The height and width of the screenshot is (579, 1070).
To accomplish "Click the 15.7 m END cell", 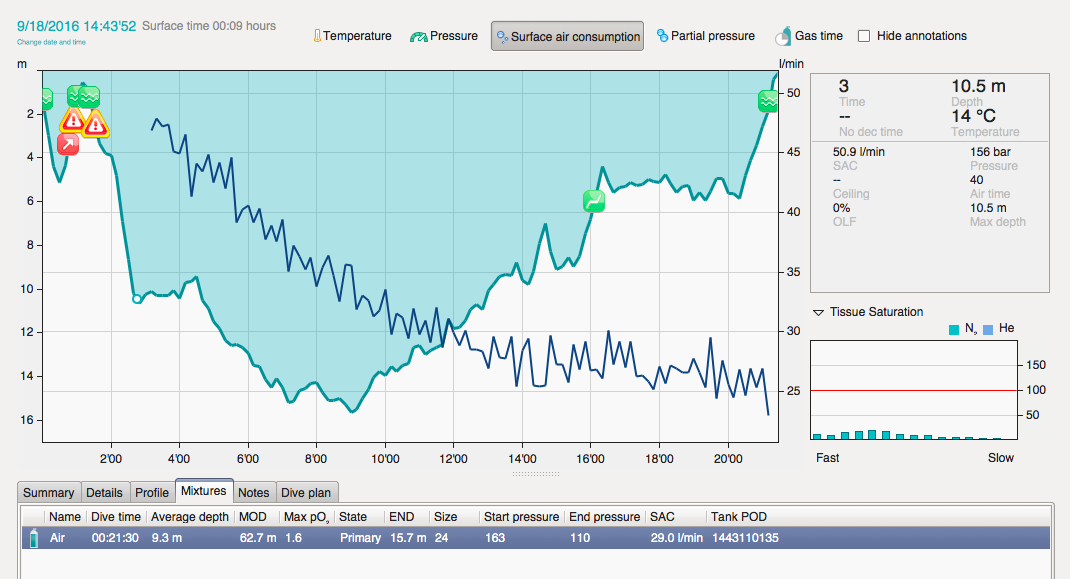I will [408, 538].
